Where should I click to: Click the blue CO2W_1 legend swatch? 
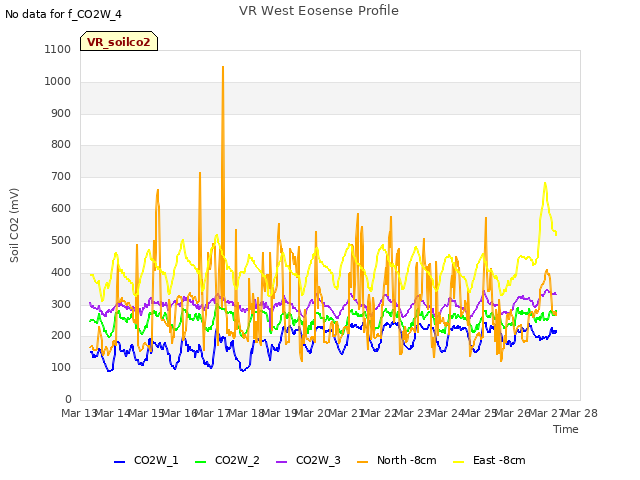pyautogui.click(x=119, y=462)
